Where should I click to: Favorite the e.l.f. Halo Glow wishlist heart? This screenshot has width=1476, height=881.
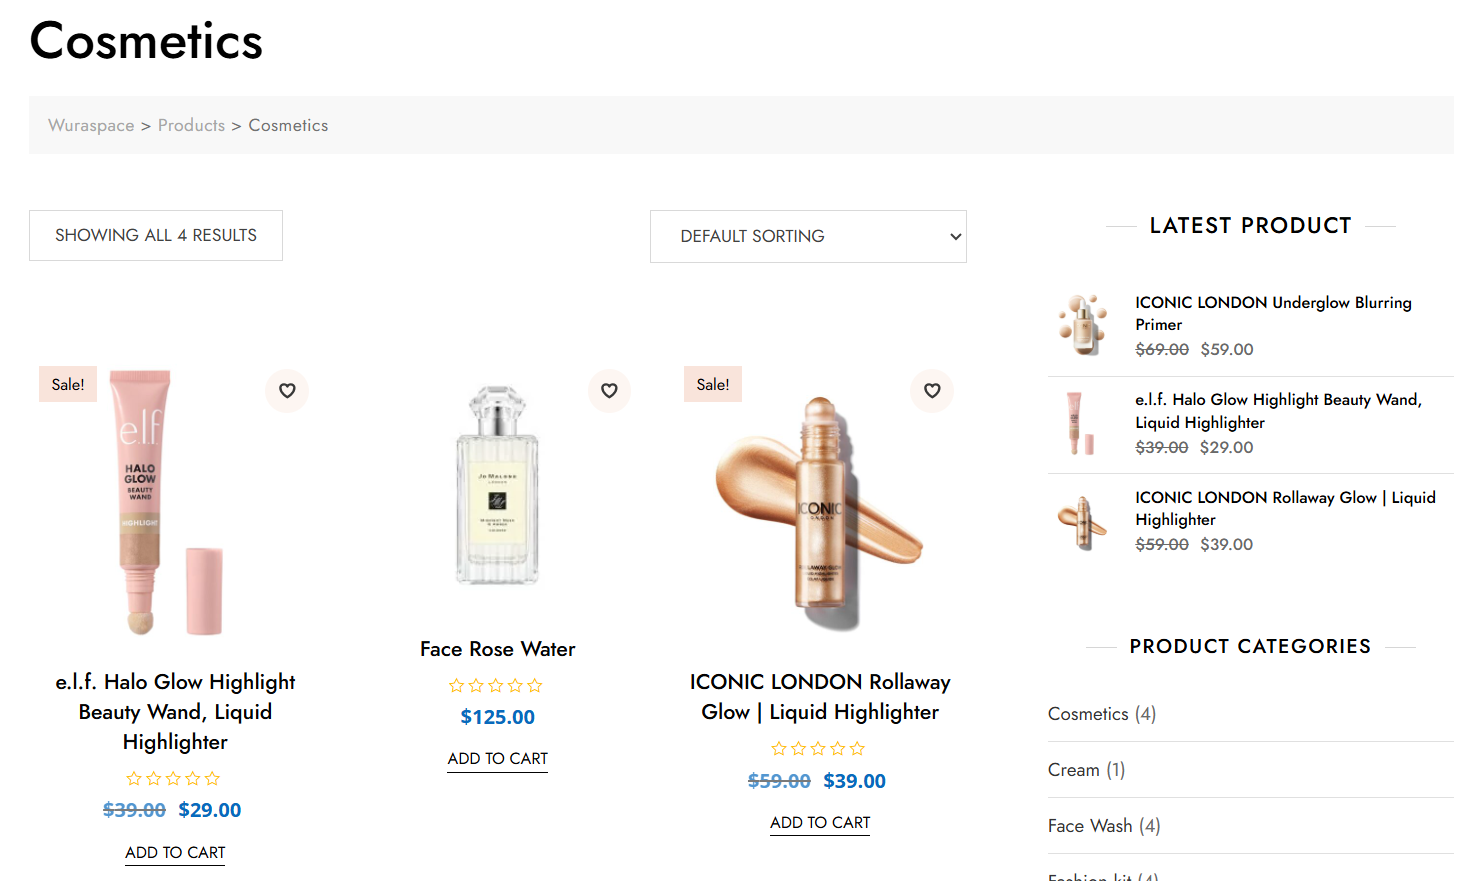[x=287, y=391]
